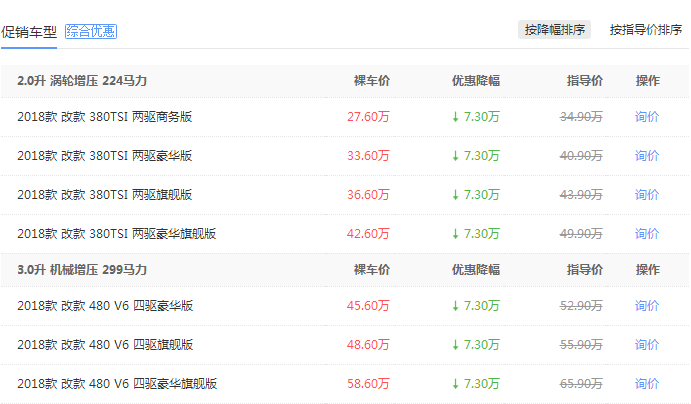Click the 27.60万 bare car price
The image size is (691, 404).
(368, 117)
